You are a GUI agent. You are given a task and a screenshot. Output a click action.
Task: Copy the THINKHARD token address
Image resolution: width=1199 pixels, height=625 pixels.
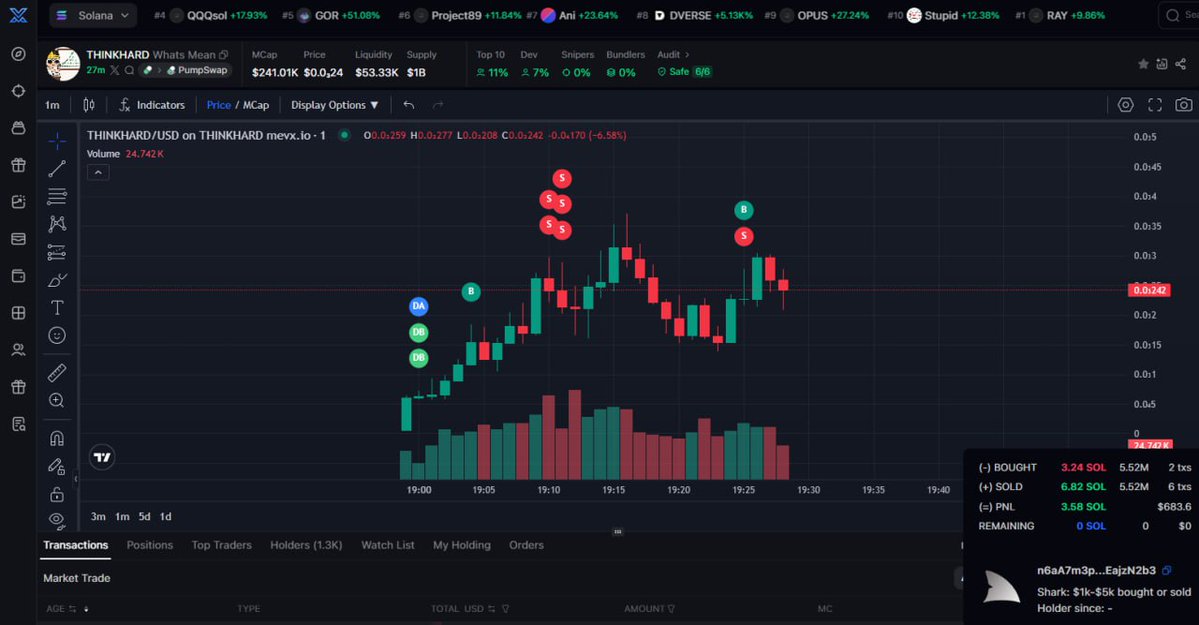pyautogui.click(x=223, y=54)
